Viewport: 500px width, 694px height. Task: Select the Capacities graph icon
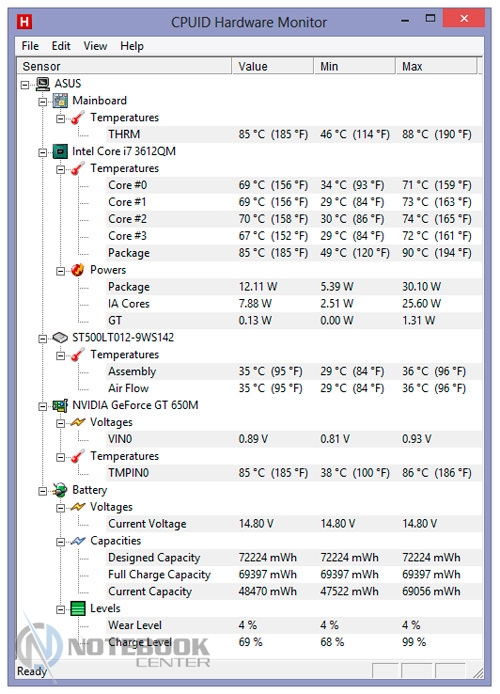tap(78, 541)
